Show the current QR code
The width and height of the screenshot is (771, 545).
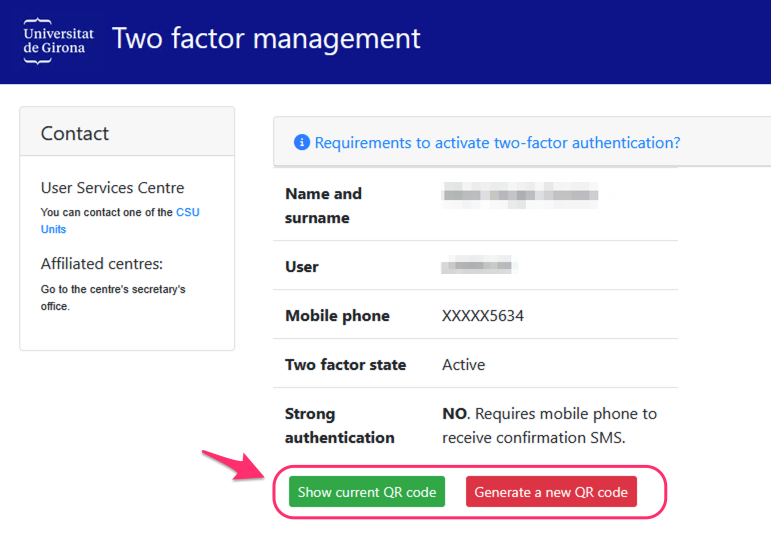pyautogui.click(x=367, y=492)
